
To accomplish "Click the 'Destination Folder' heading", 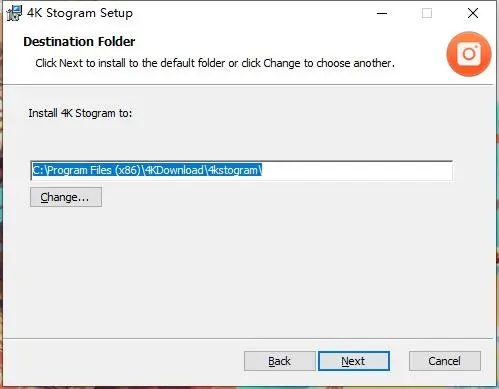I will point(79,42).
